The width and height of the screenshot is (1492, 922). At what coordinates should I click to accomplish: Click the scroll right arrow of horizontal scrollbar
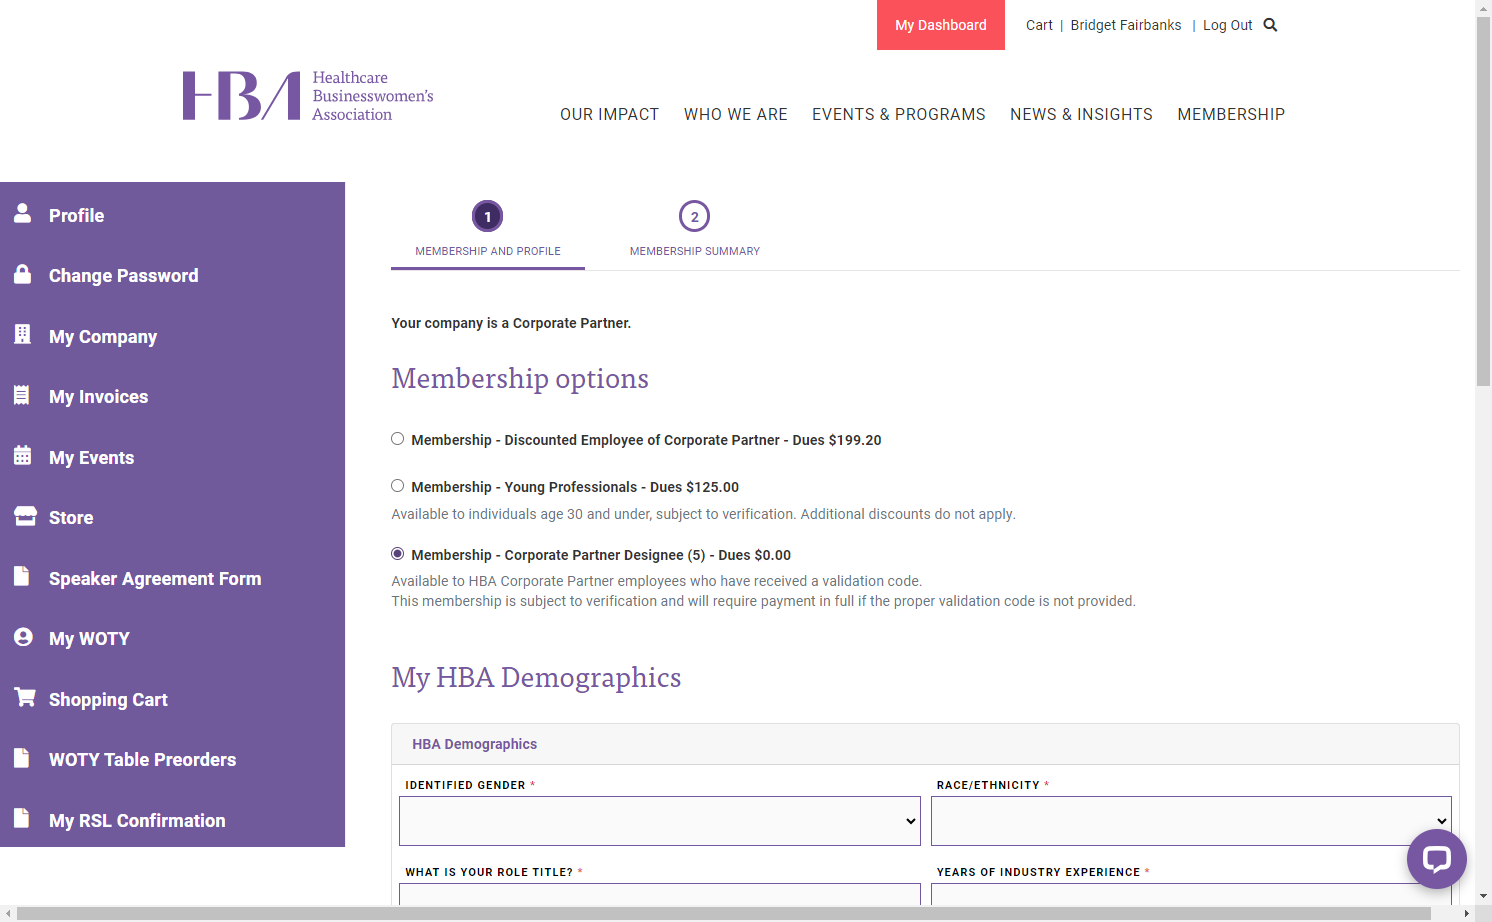(1466, 914)
